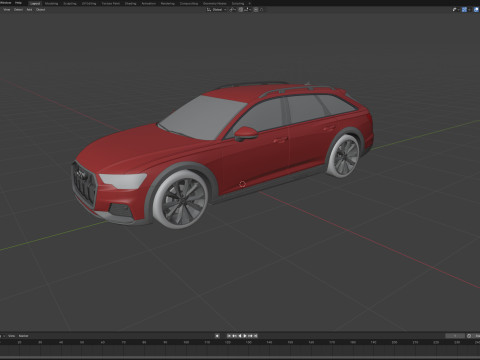Switch to the Sculpting workspace tab

[70, 3]
